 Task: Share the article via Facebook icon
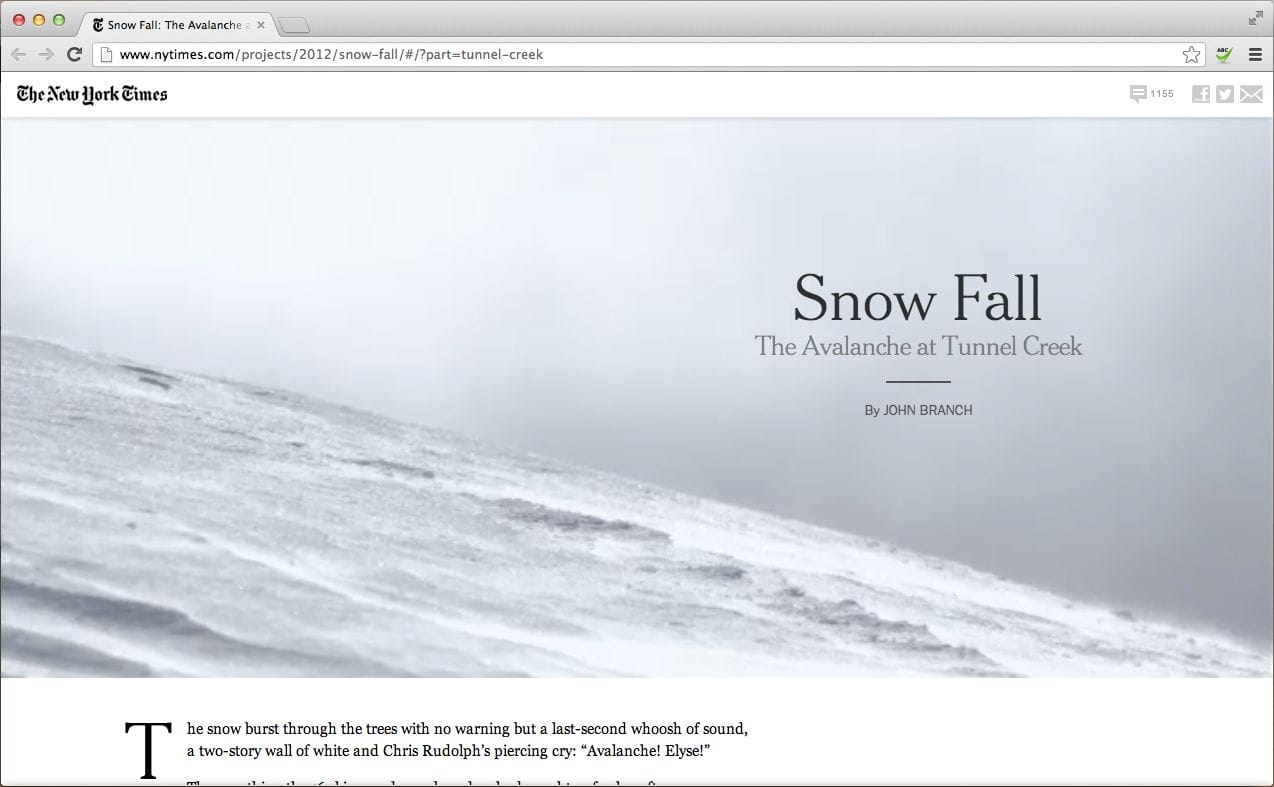[1201, 94]
